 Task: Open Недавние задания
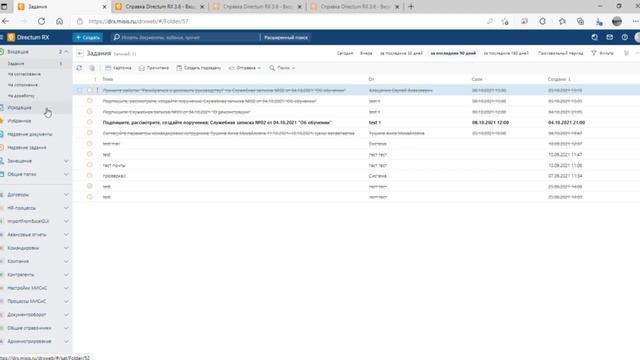coord(27,148)
